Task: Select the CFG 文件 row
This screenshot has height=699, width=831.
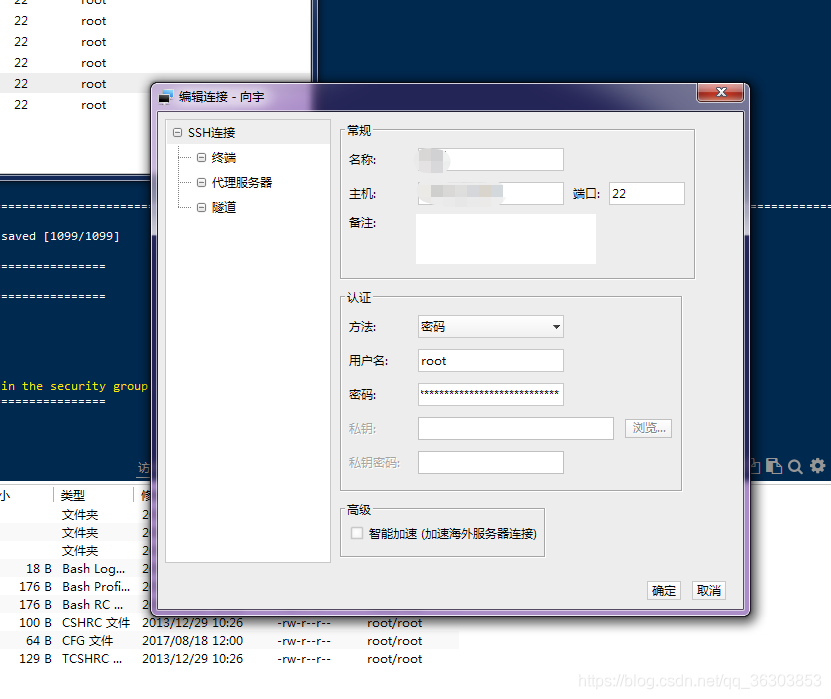Action: point(229,641)
